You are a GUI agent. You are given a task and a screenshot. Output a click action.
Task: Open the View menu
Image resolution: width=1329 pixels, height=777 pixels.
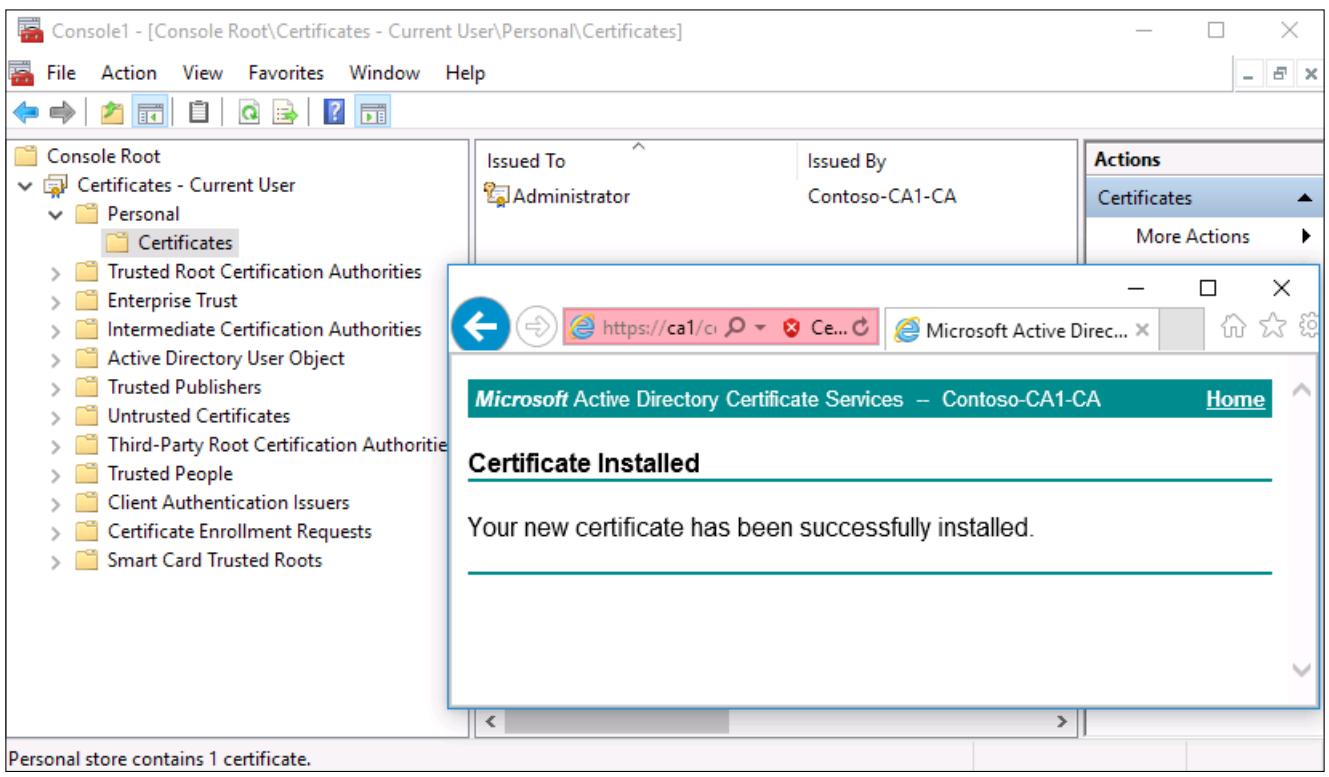coord(202,72)
